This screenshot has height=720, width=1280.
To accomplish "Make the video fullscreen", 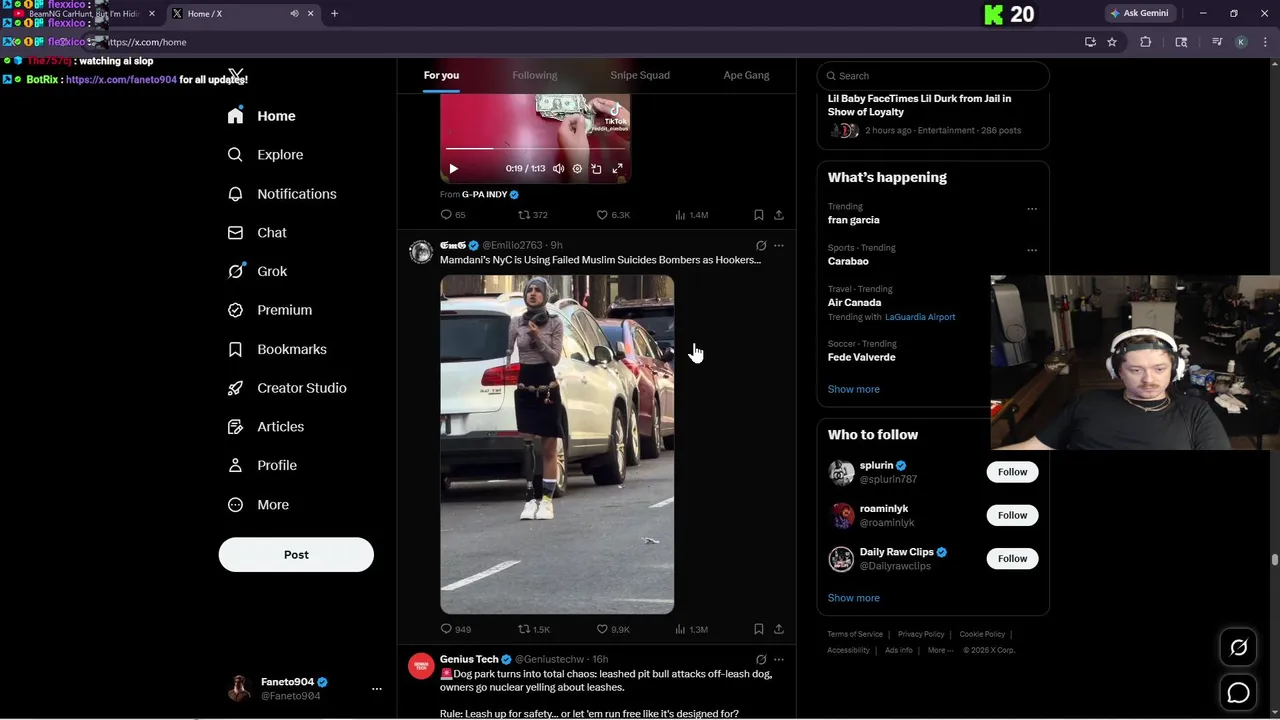I will click(x=617, y=169).
